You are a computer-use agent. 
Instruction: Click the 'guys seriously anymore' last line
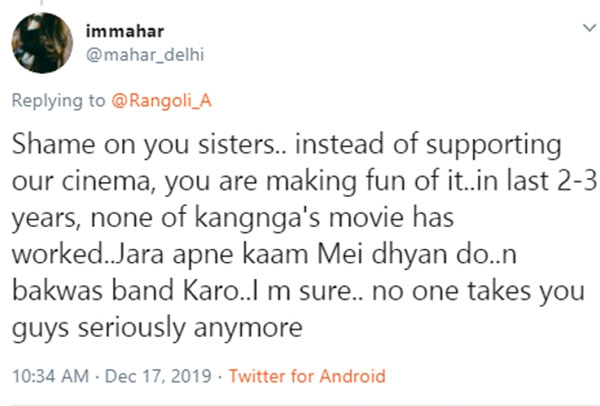(157, 328)
